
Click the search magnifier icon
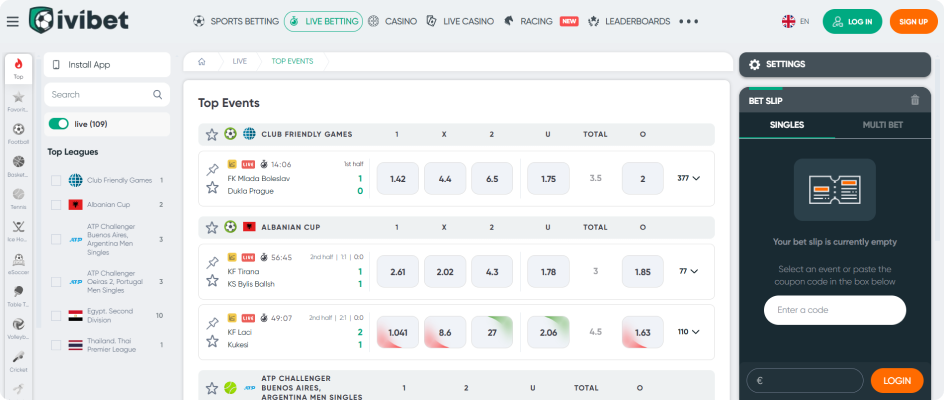tap(158, 95)
